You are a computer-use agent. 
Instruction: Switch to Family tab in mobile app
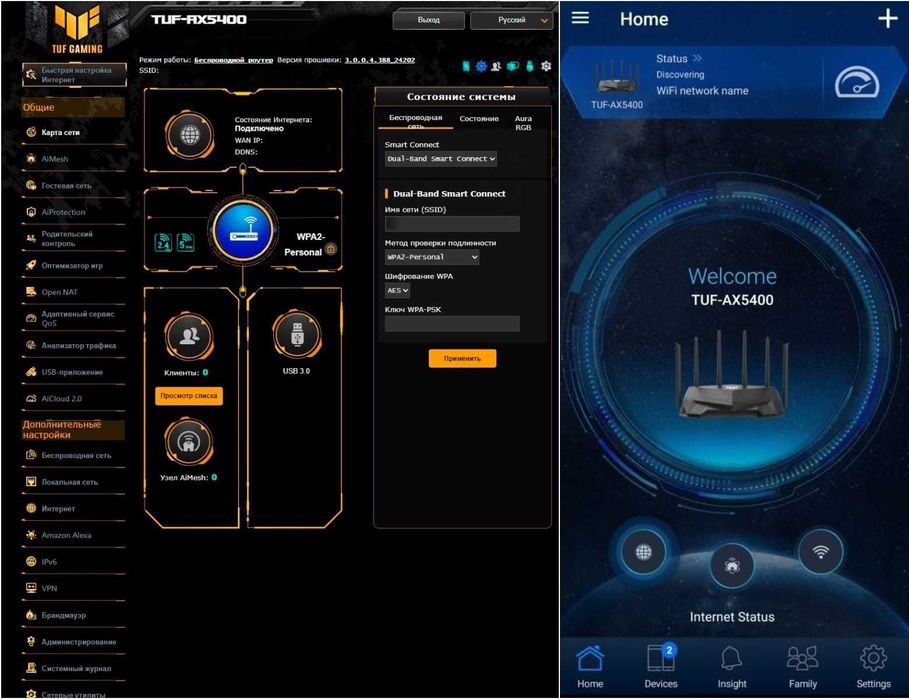click(802, 667)
